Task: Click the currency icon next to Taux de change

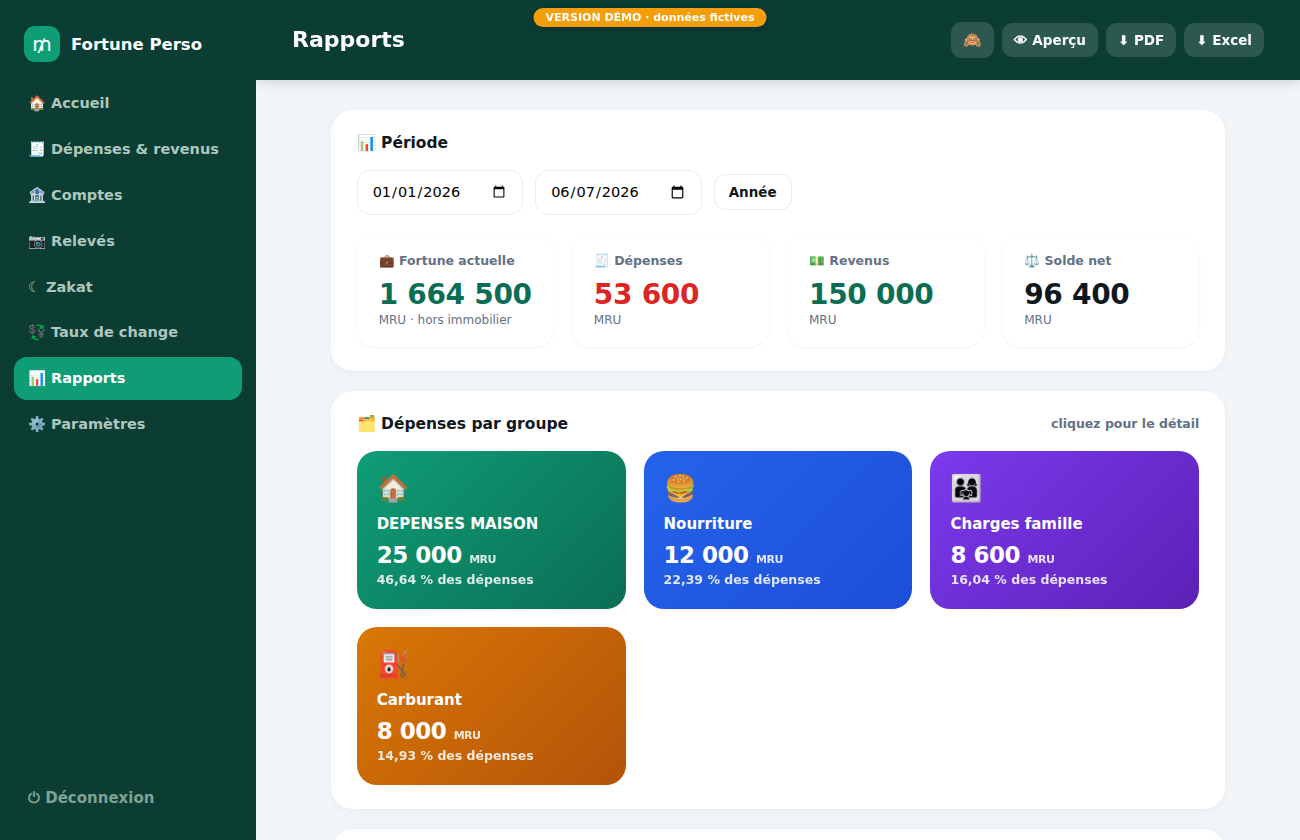Action: pyautogui.click(x=37, y=332)
